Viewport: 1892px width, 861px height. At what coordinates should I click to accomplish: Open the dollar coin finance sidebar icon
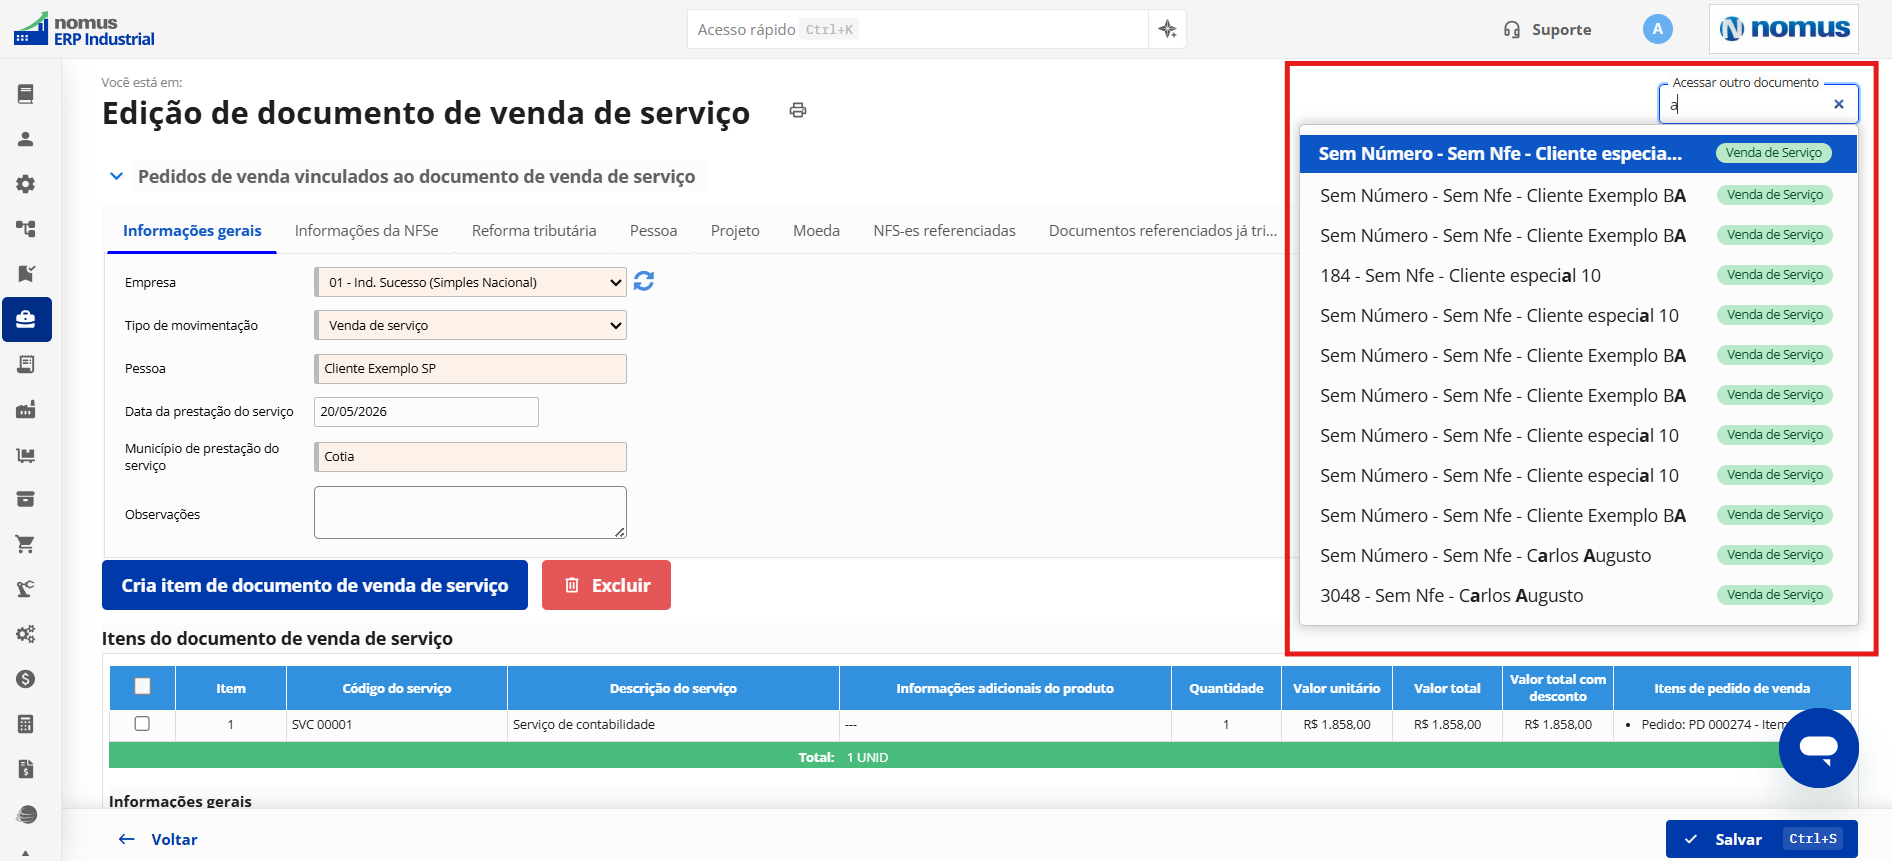[26, 679]
